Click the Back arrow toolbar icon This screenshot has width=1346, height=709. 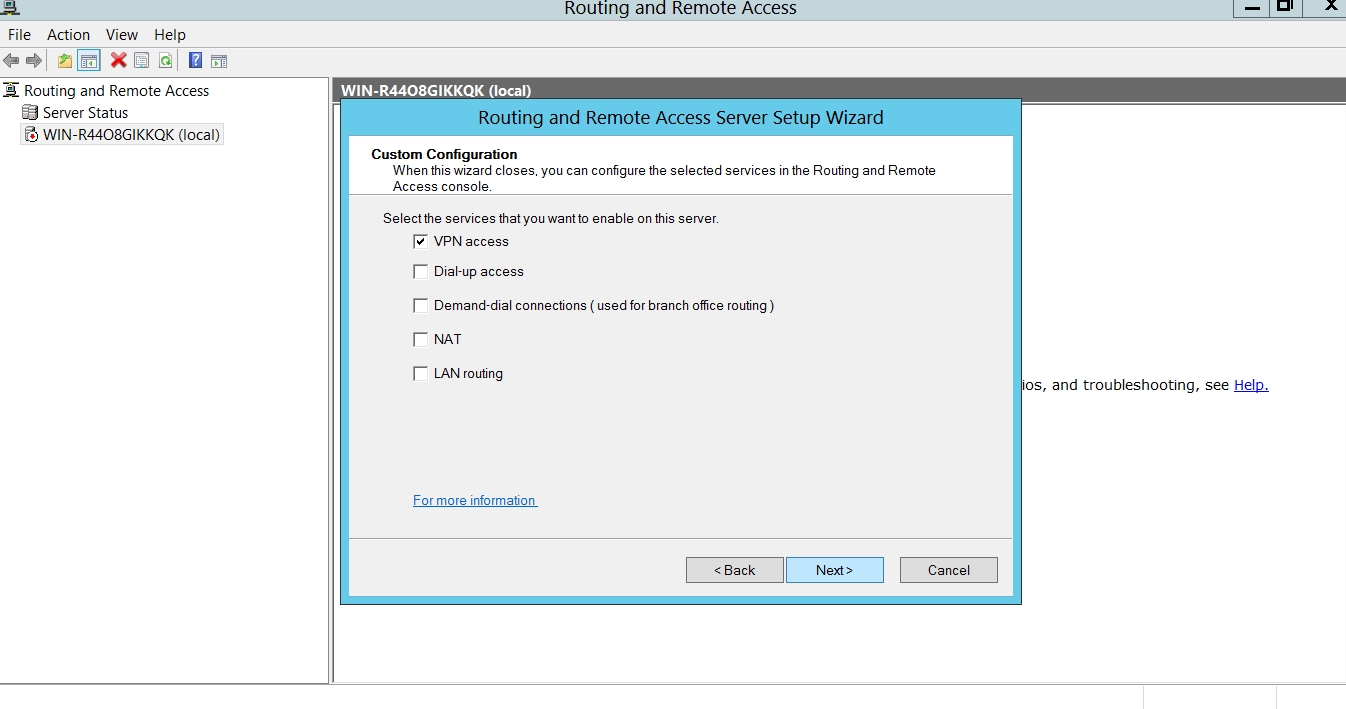11,61
